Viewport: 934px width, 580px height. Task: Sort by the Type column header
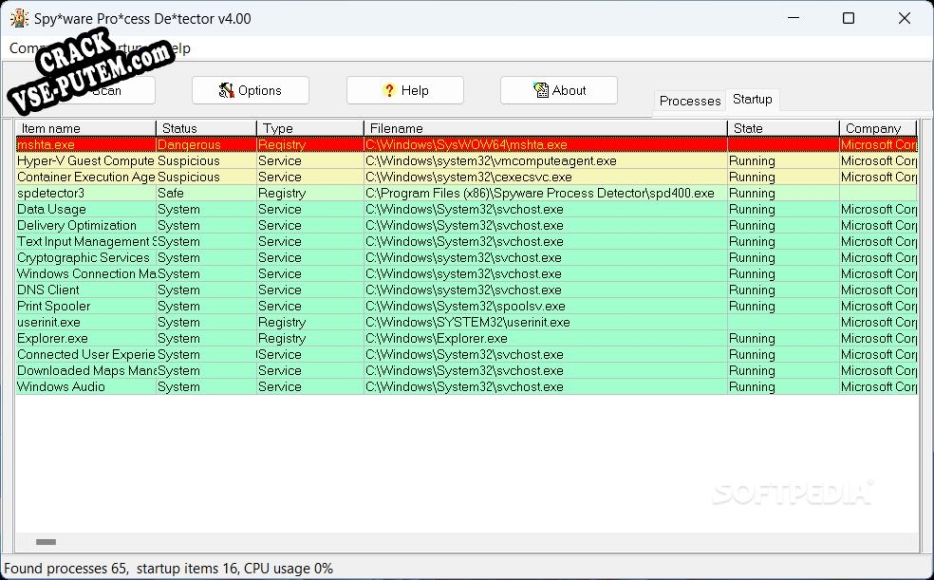(x=310, y=128)
